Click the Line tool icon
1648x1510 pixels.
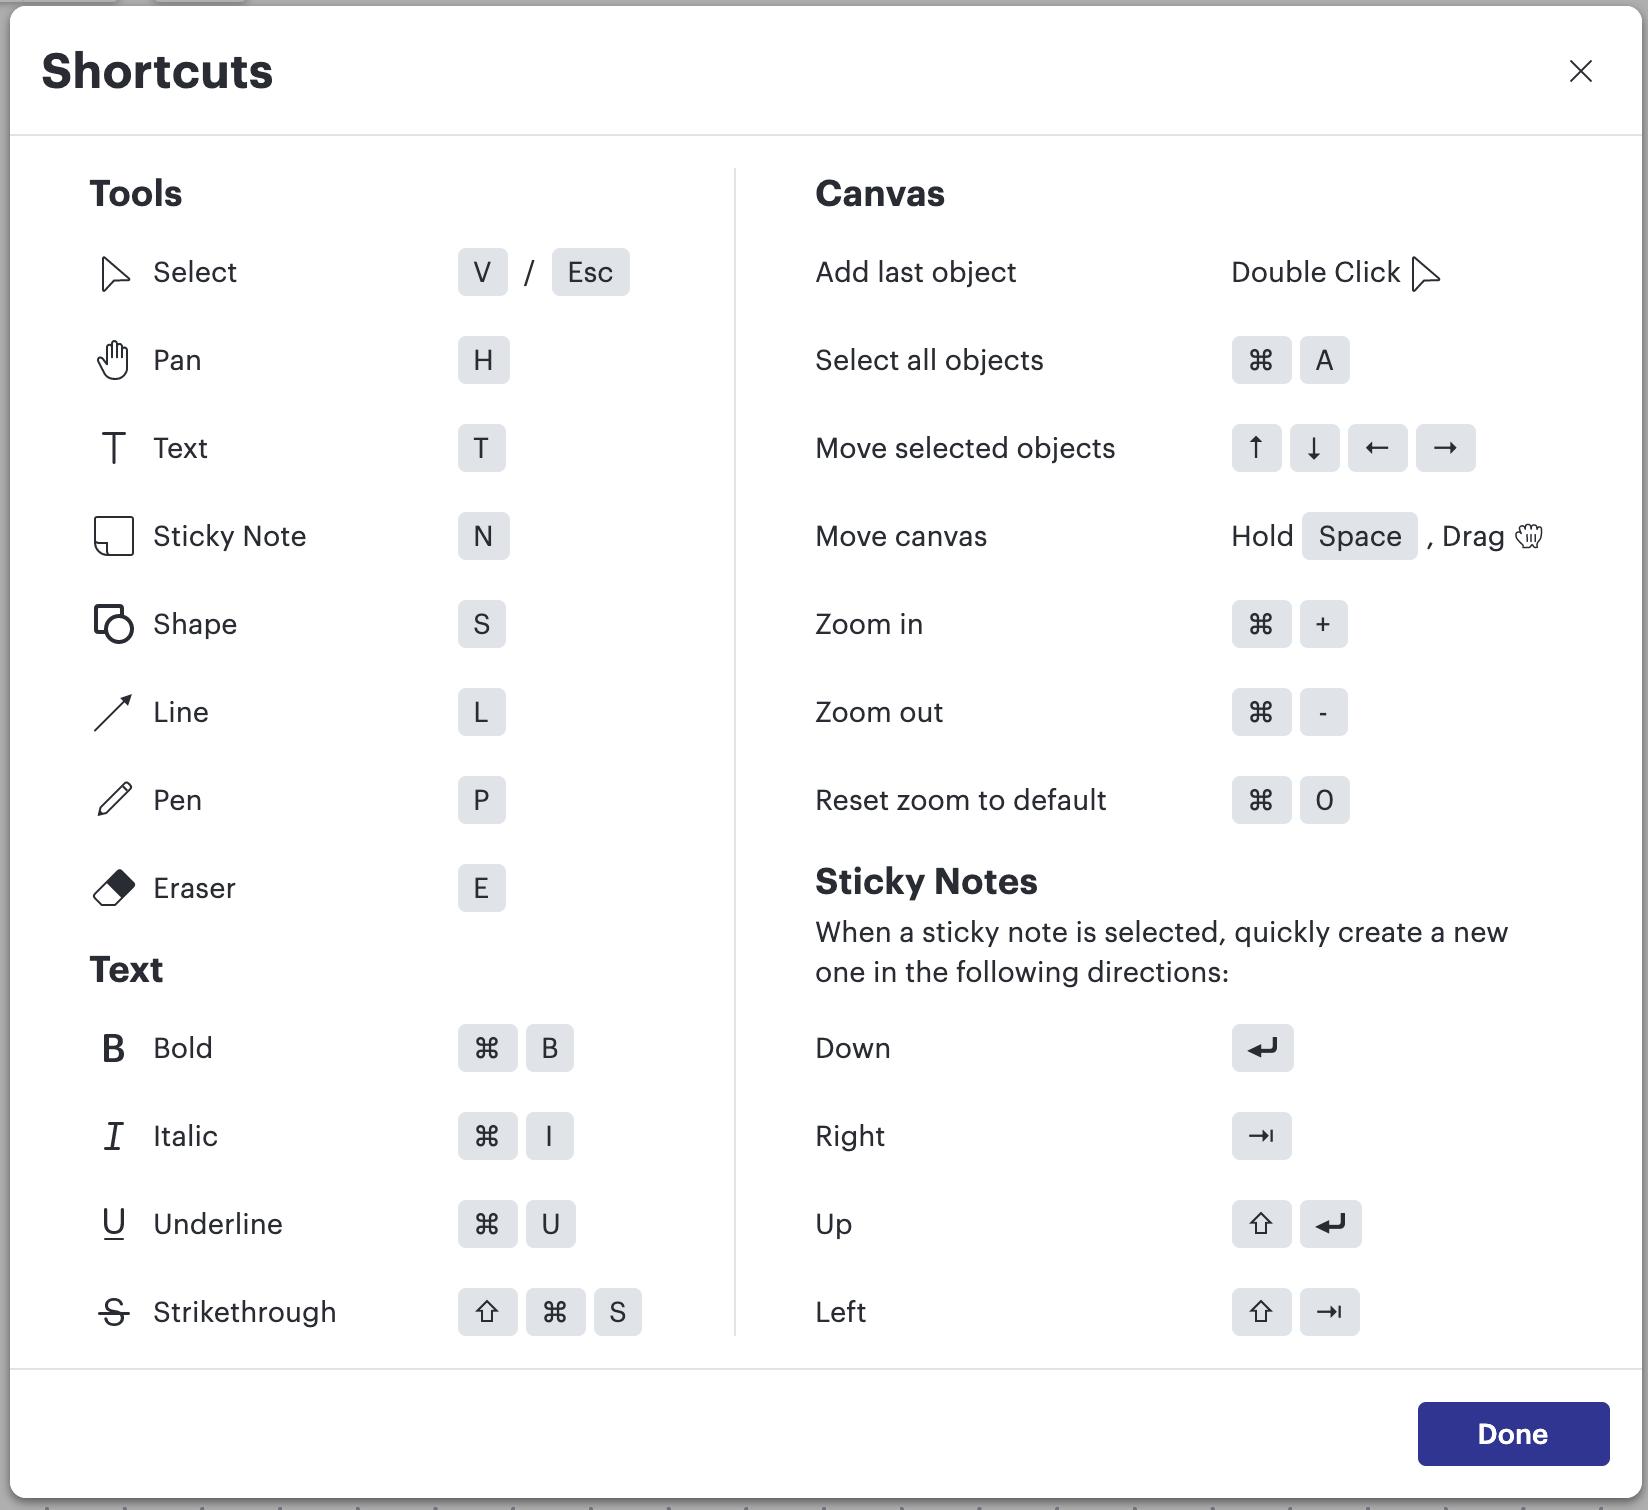click(113, 712)
